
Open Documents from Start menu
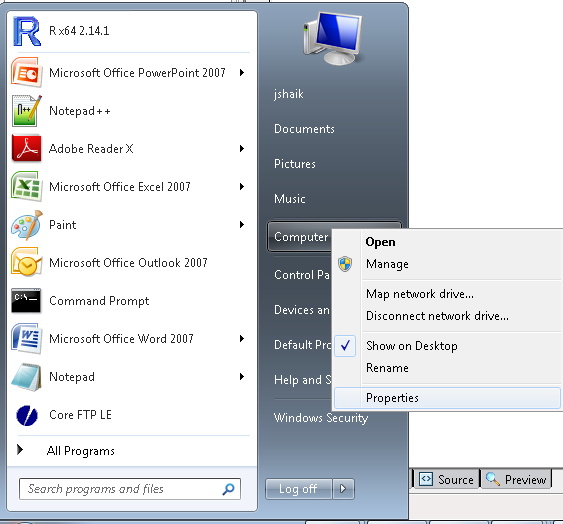[x=304, y=129]
